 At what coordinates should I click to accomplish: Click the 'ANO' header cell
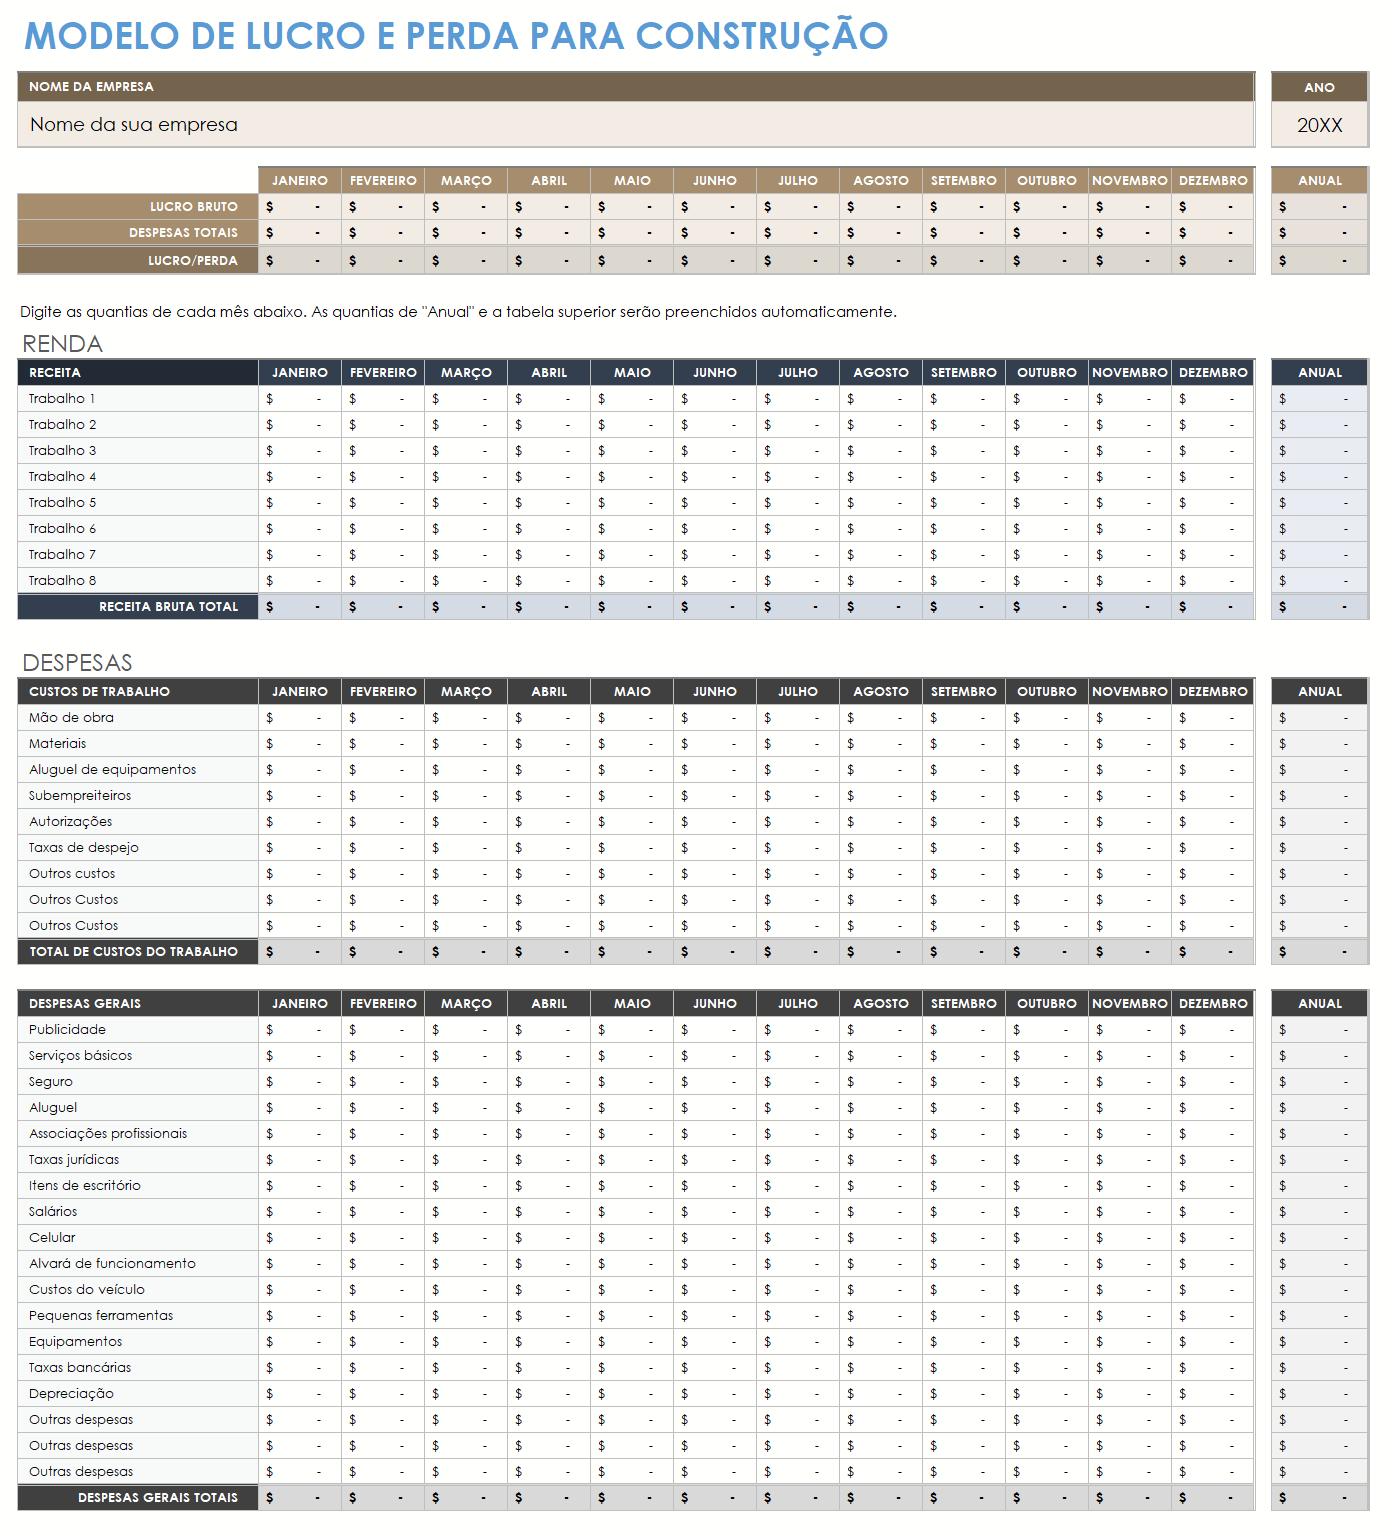tap(1320, 87)
